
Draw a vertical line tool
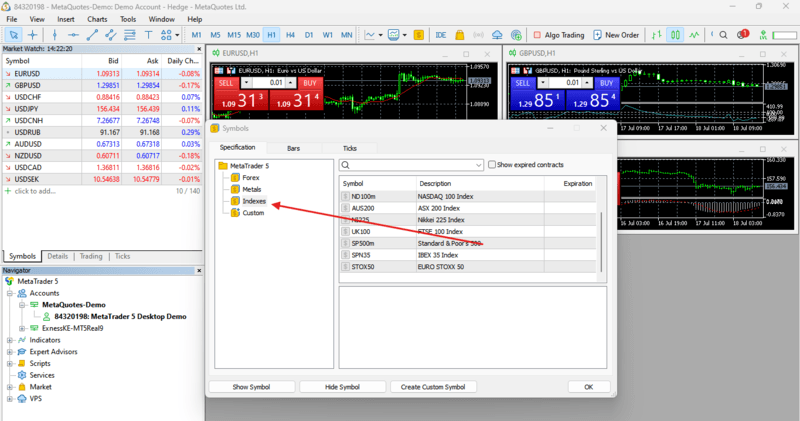[x=55, y=35]
